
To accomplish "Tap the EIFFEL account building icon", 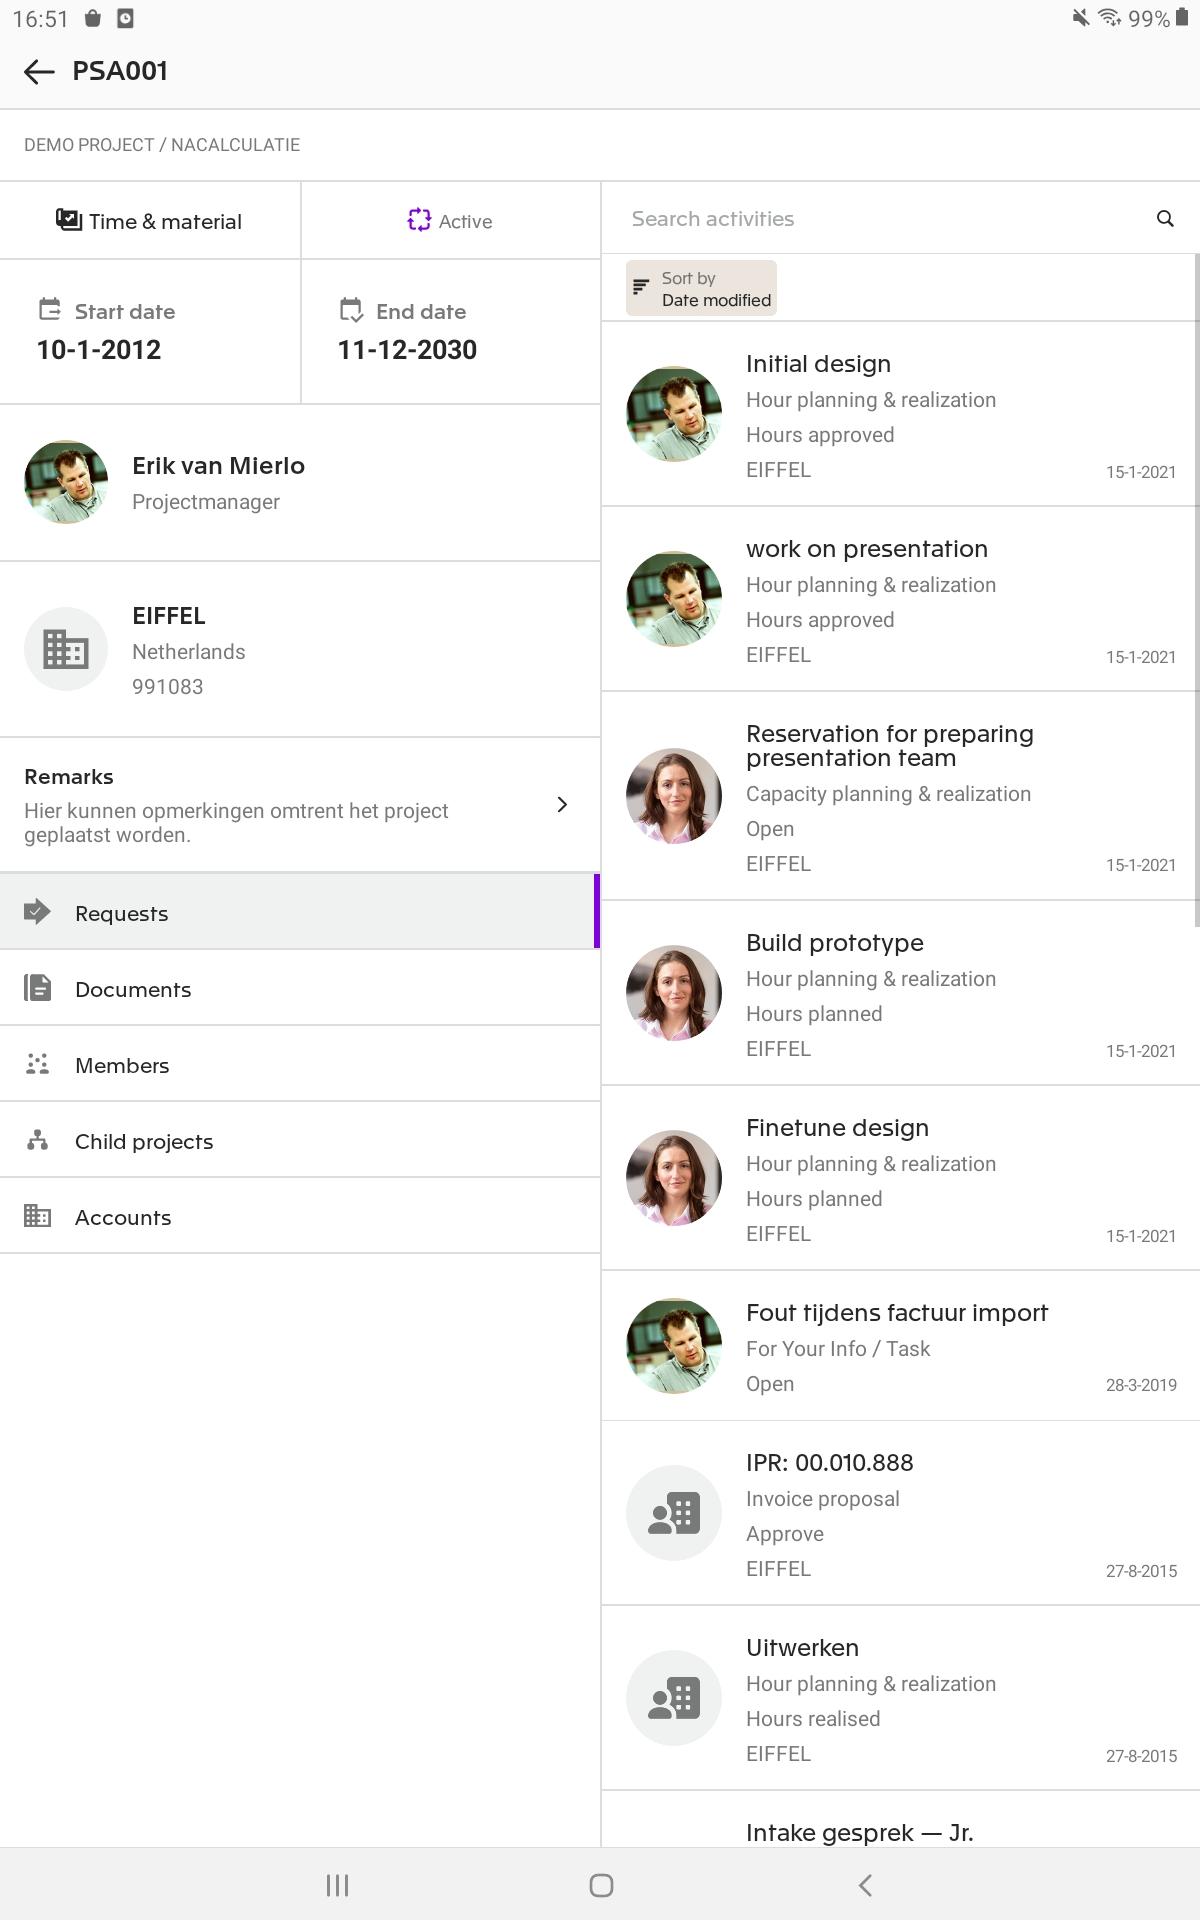I will [x=66, y=649].
